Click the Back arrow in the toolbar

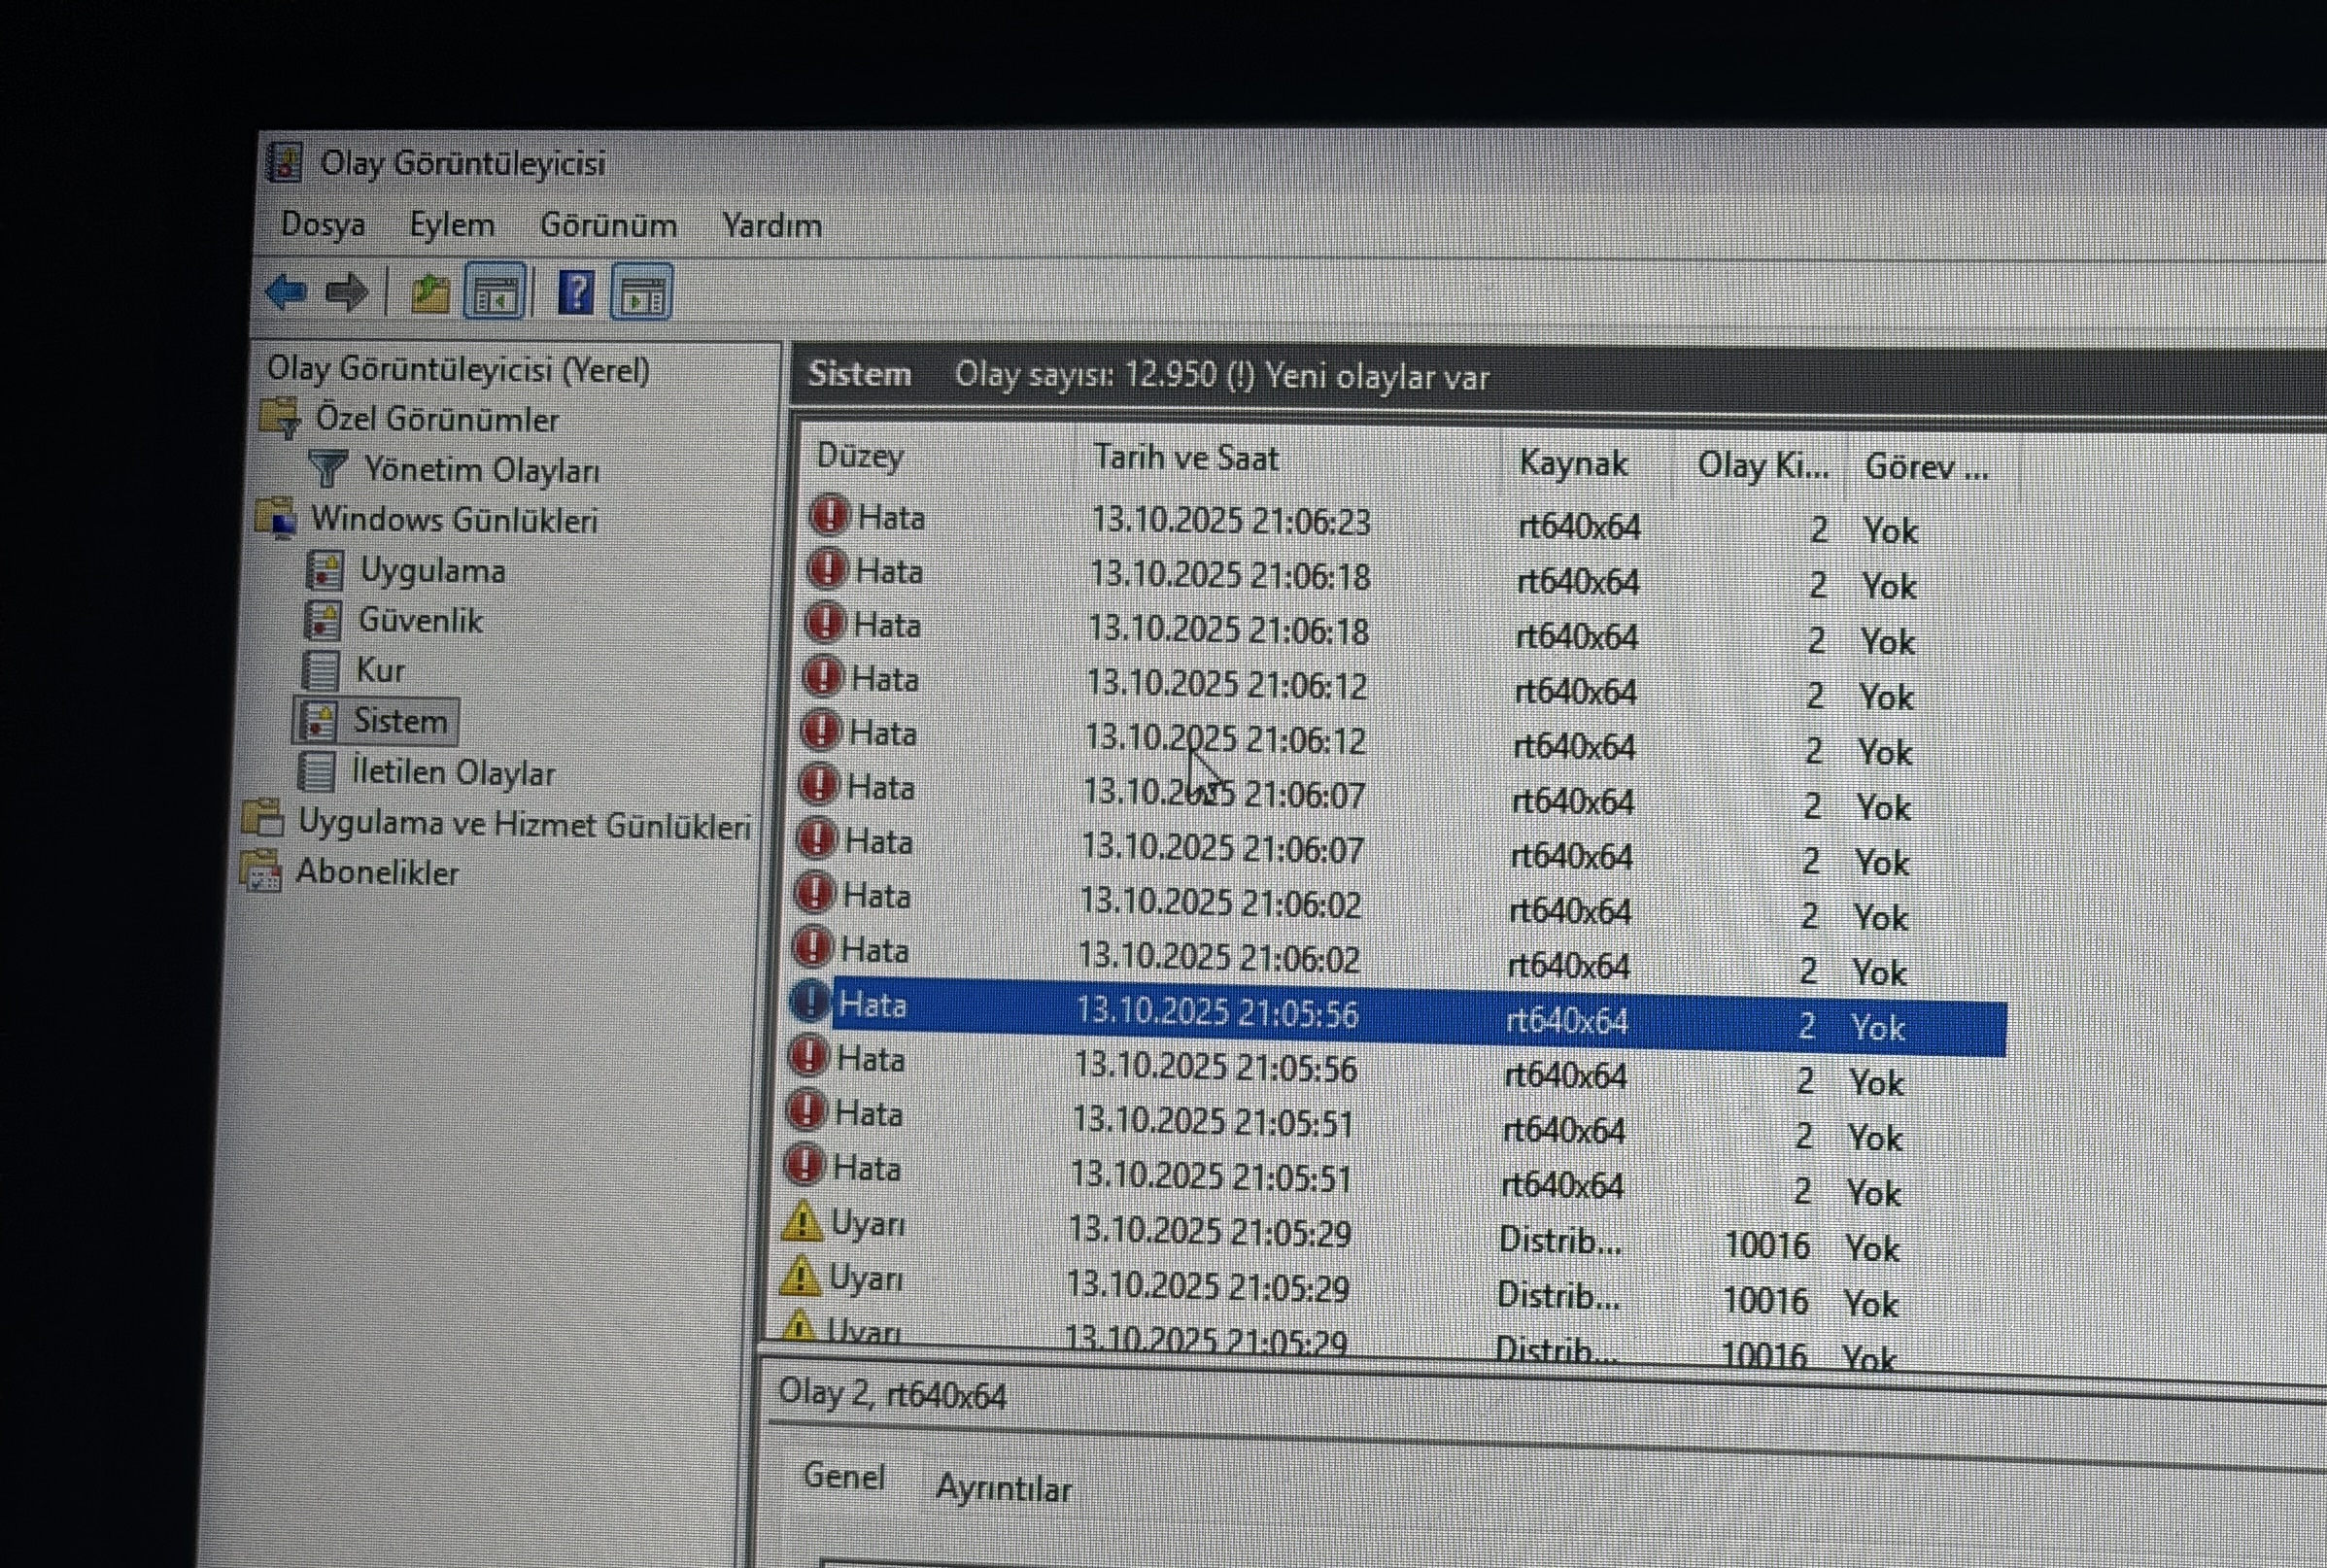pyautogui.click(x=286, y=292)
